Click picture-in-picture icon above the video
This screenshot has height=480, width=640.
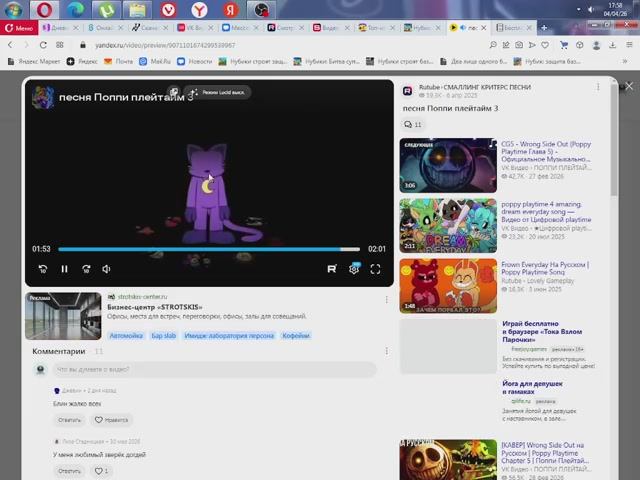point(173,92)
